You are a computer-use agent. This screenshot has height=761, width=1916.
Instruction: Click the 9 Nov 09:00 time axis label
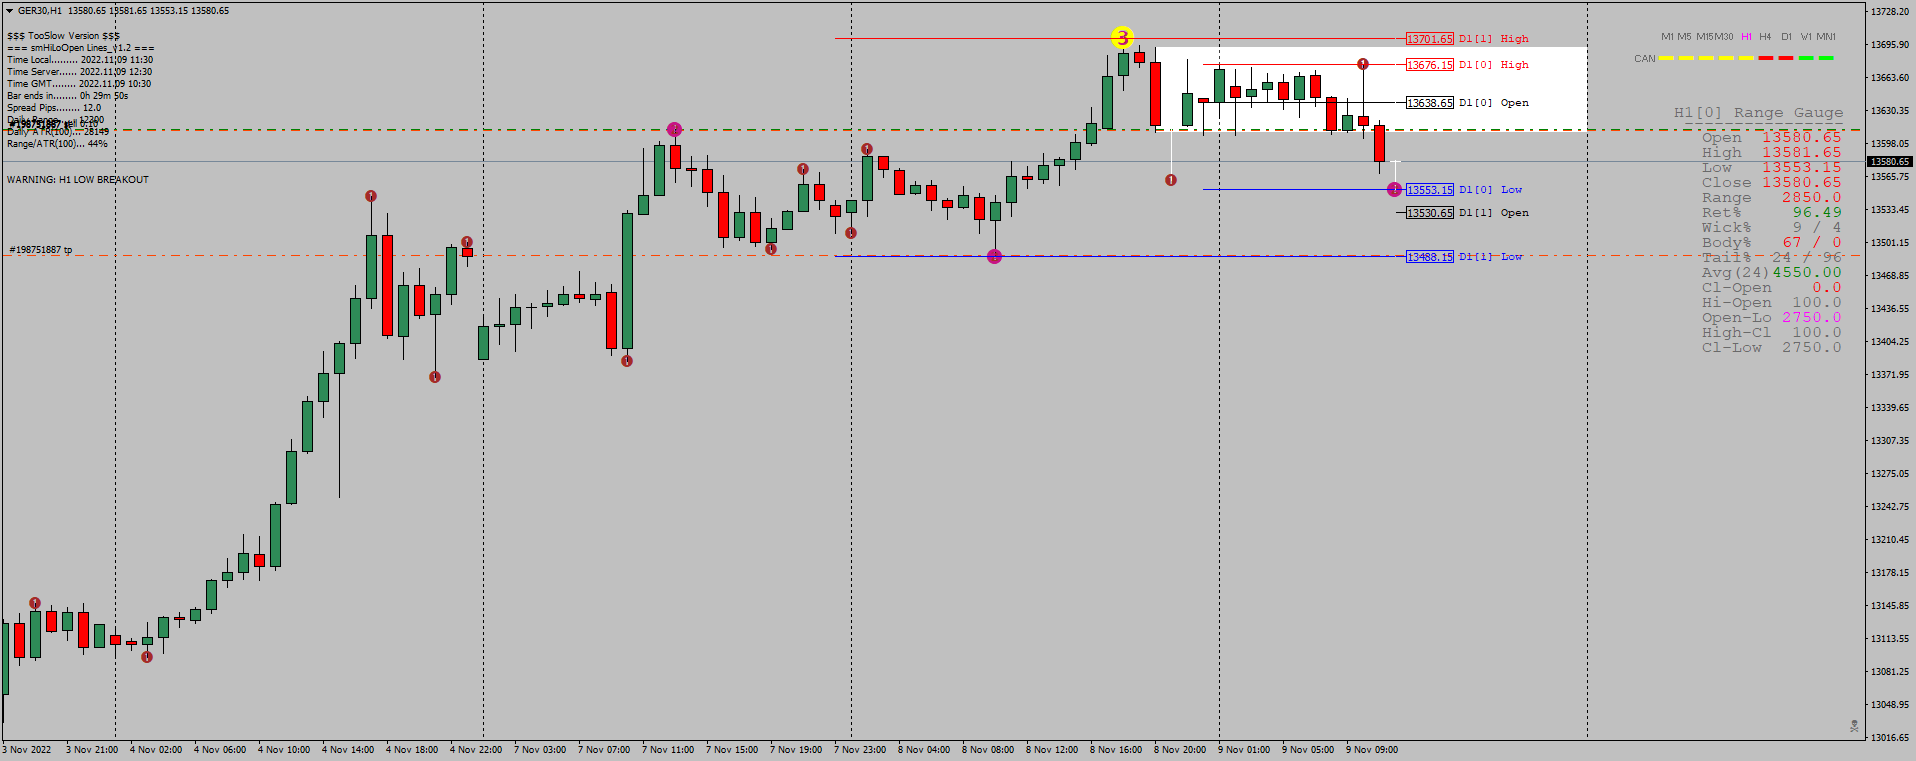[1372, 750]
